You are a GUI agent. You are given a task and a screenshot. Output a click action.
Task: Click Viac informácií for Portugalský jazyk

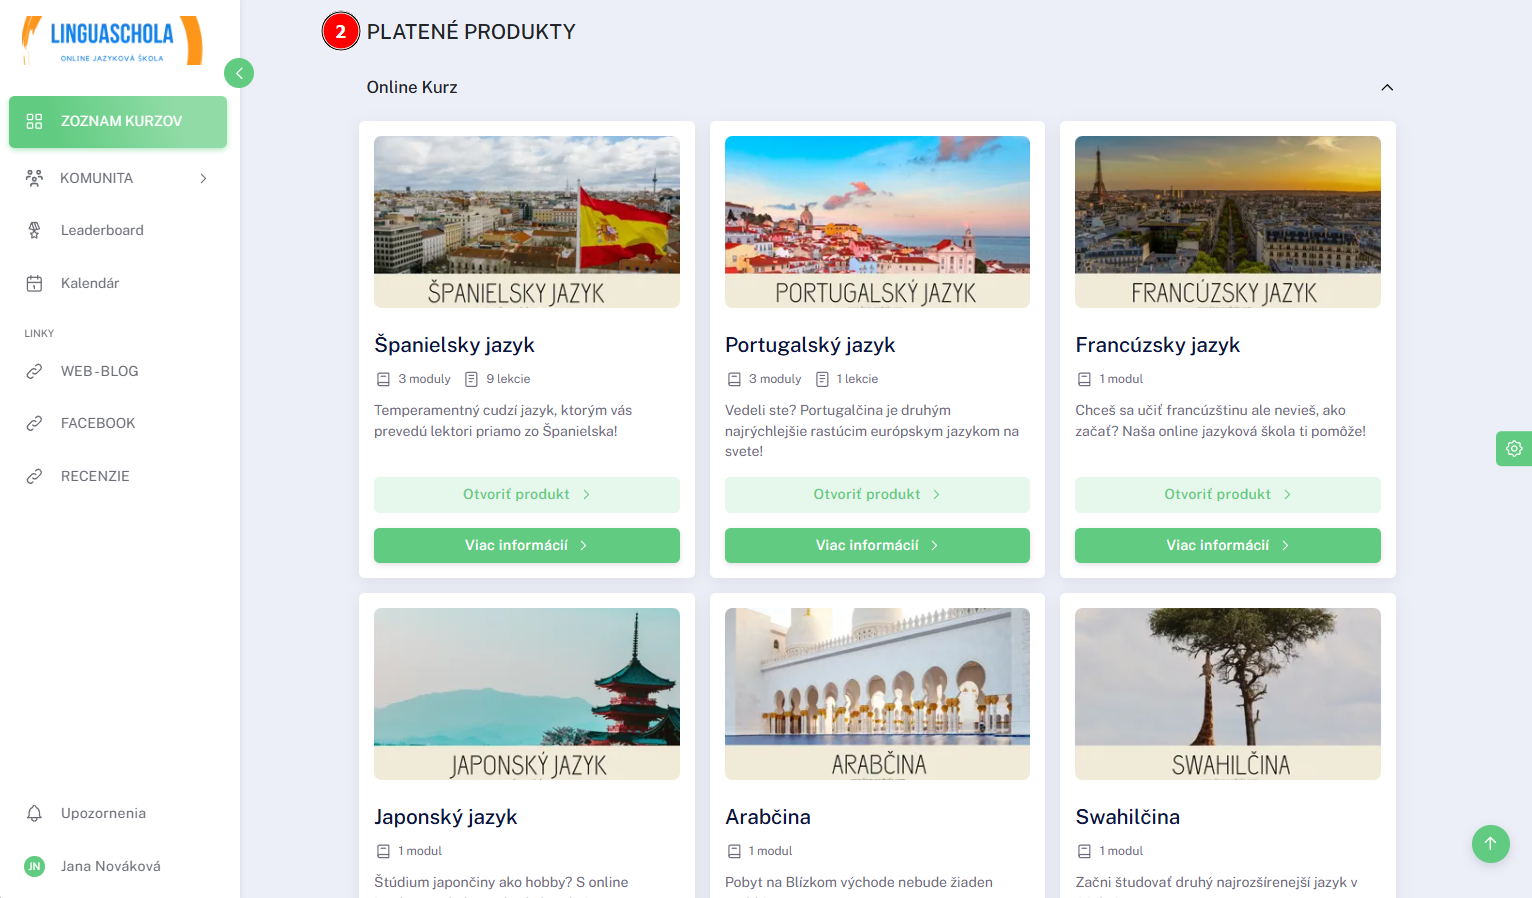[x=877, y=545]
